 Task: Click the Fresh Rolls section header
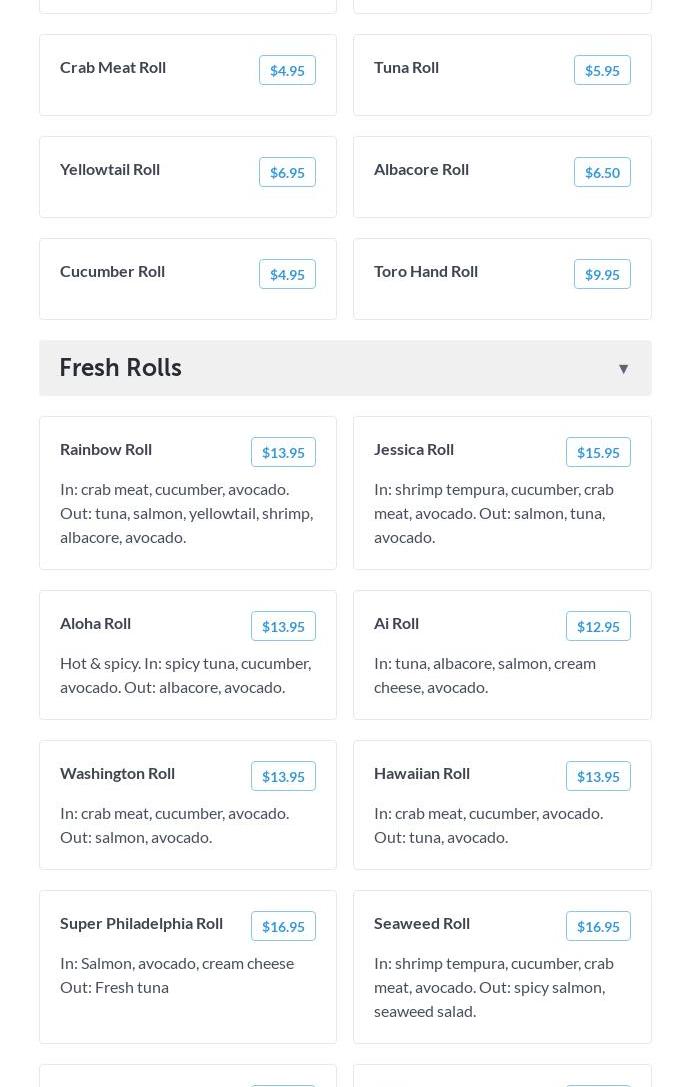pos(121,368)
